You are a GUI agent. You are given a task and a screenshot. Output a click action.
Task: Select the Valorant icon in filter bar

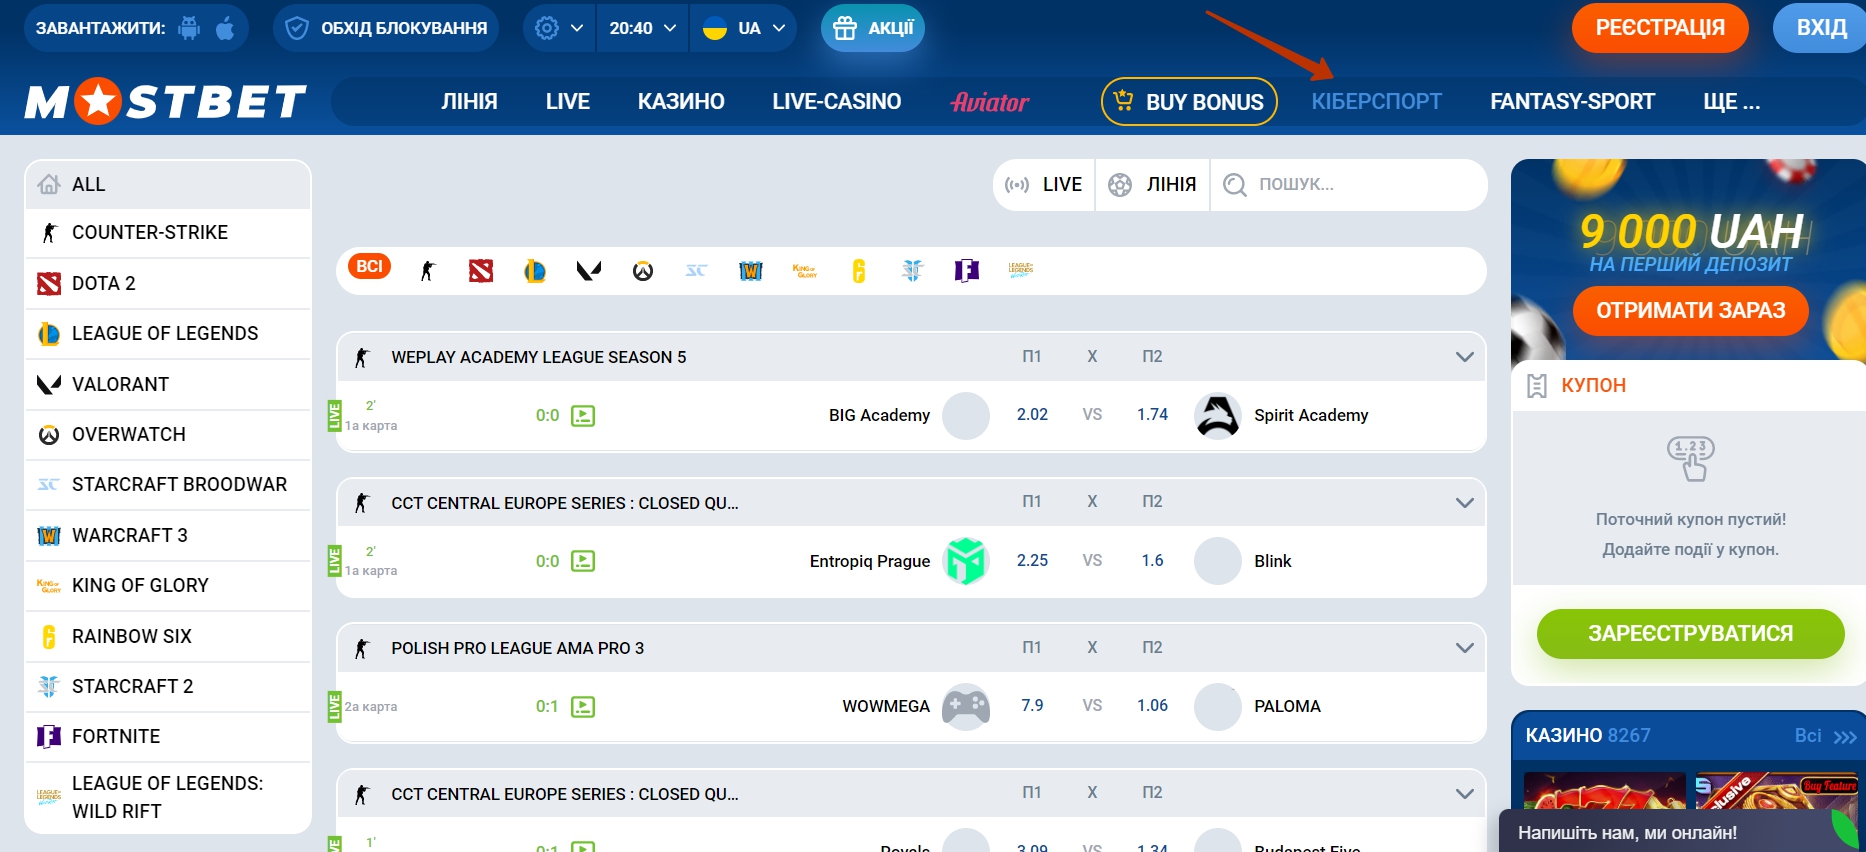click(588, 270)
